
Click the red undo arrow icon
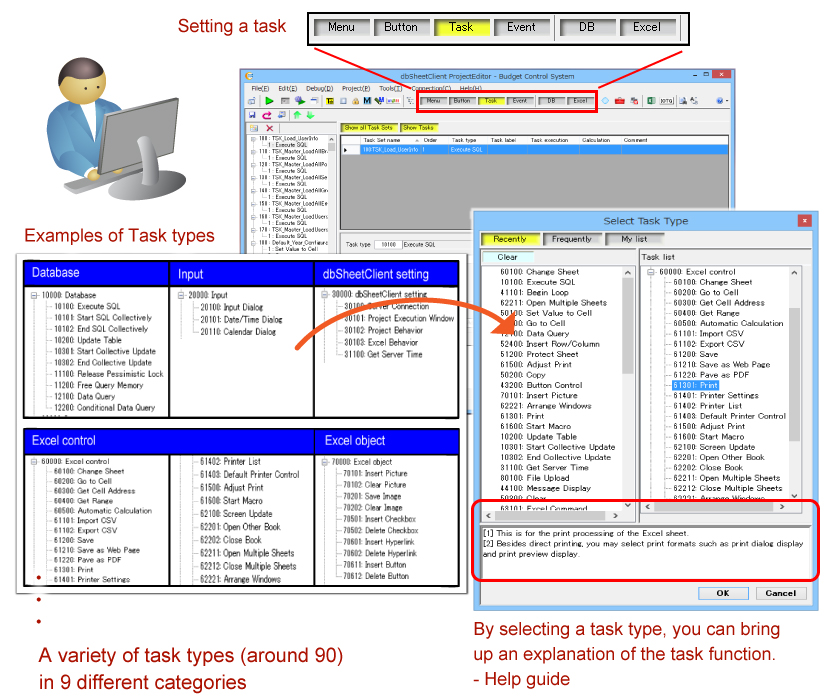[267, 114]
